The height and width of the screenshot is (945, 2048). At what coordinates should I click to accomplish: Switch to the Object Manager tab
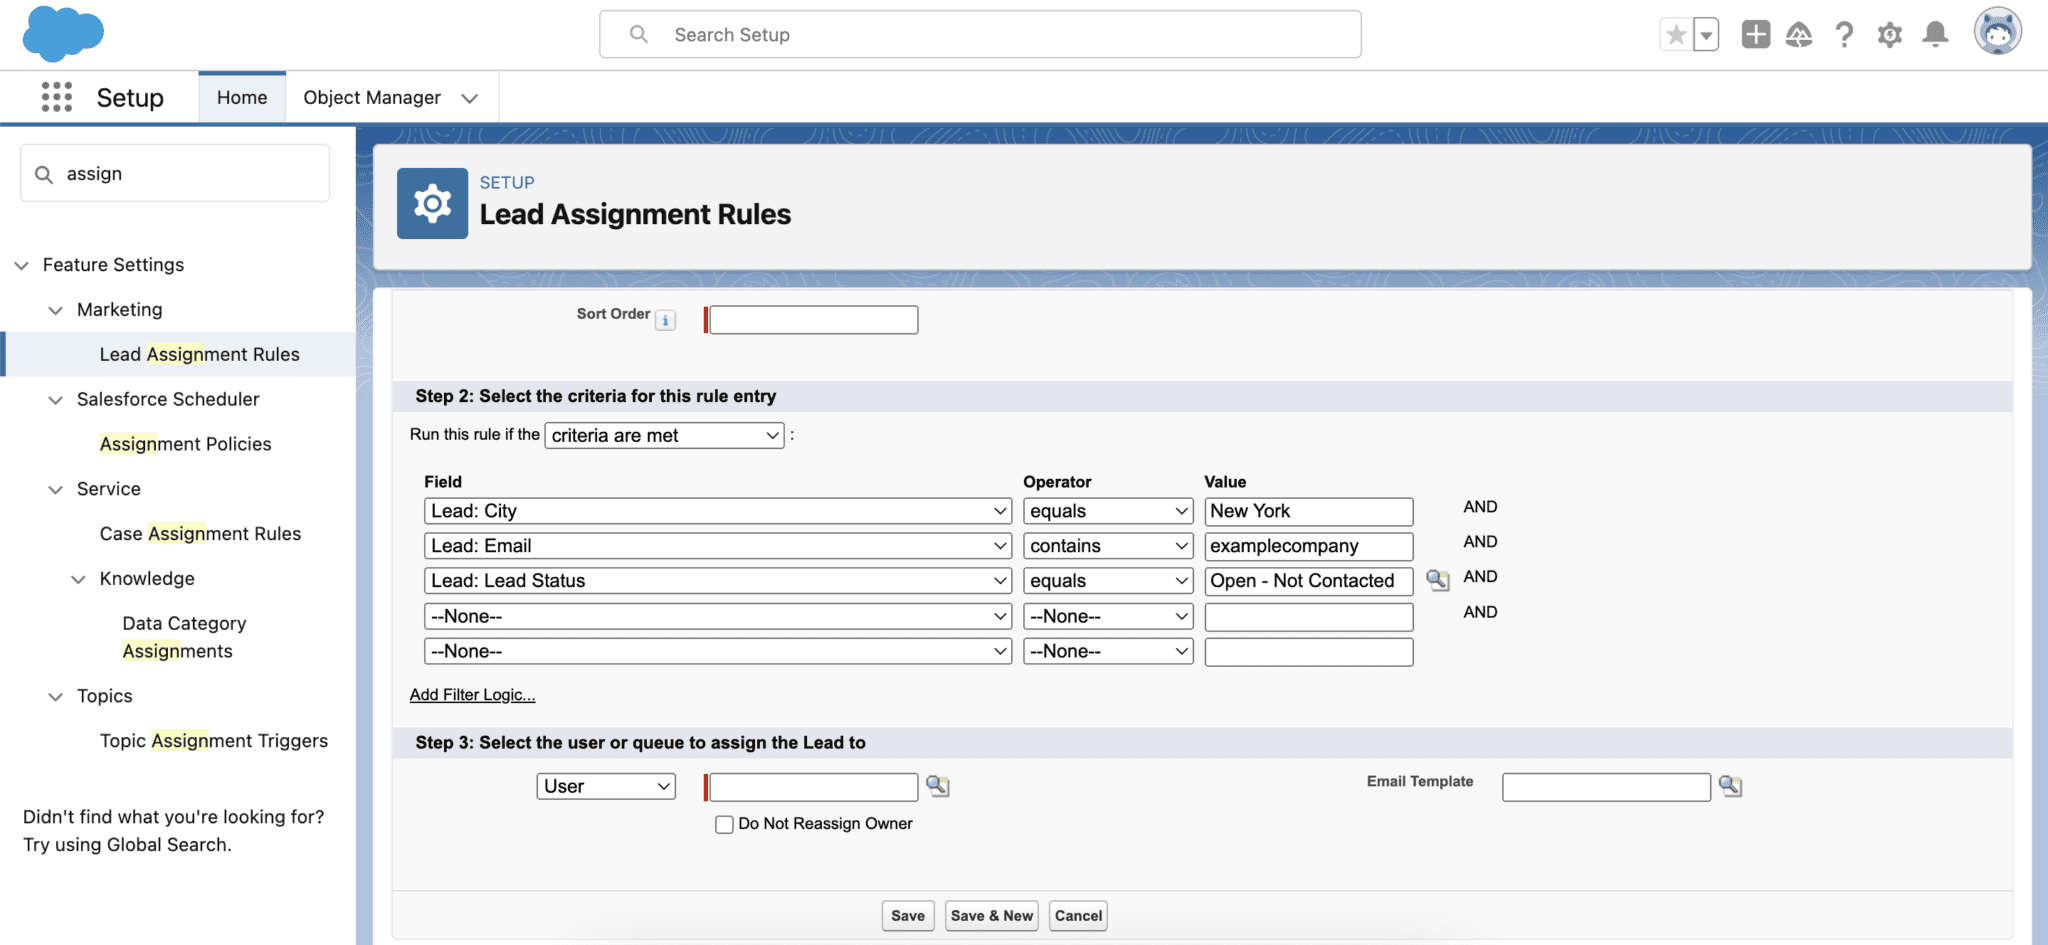click(x=372, y=97)
